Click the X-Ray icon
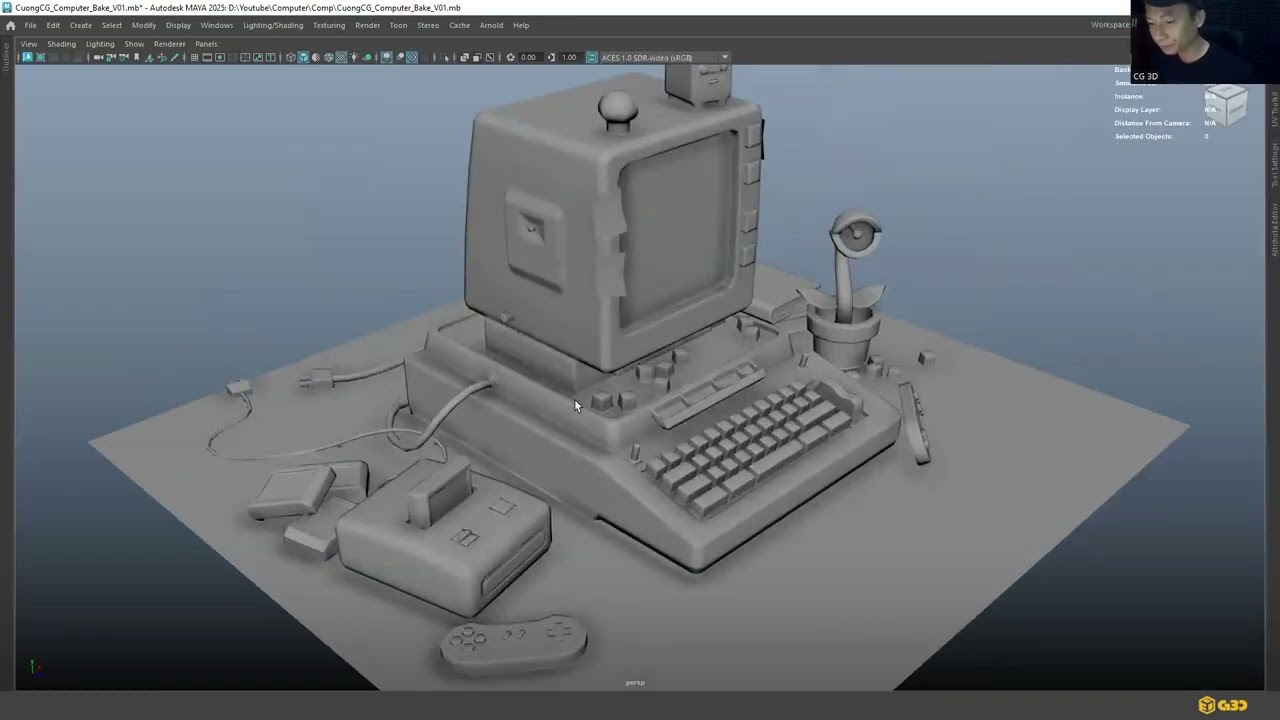 click(x=464, y=57)
